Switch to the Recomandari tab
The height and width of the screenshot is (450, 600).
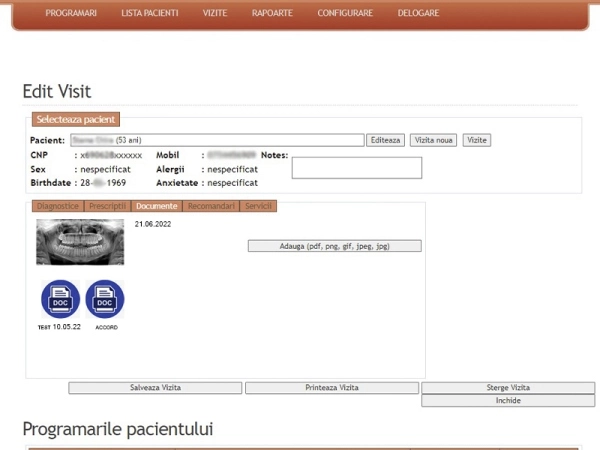pos(211,206)
